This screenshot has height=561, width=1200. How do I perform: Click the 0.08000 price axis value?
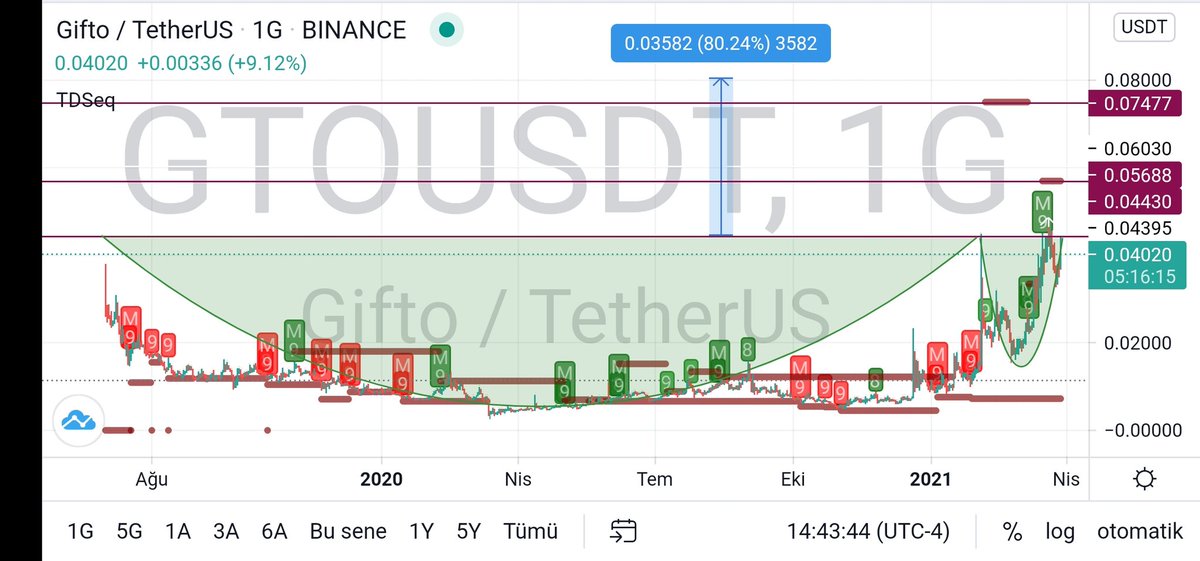pos(1139,80)
